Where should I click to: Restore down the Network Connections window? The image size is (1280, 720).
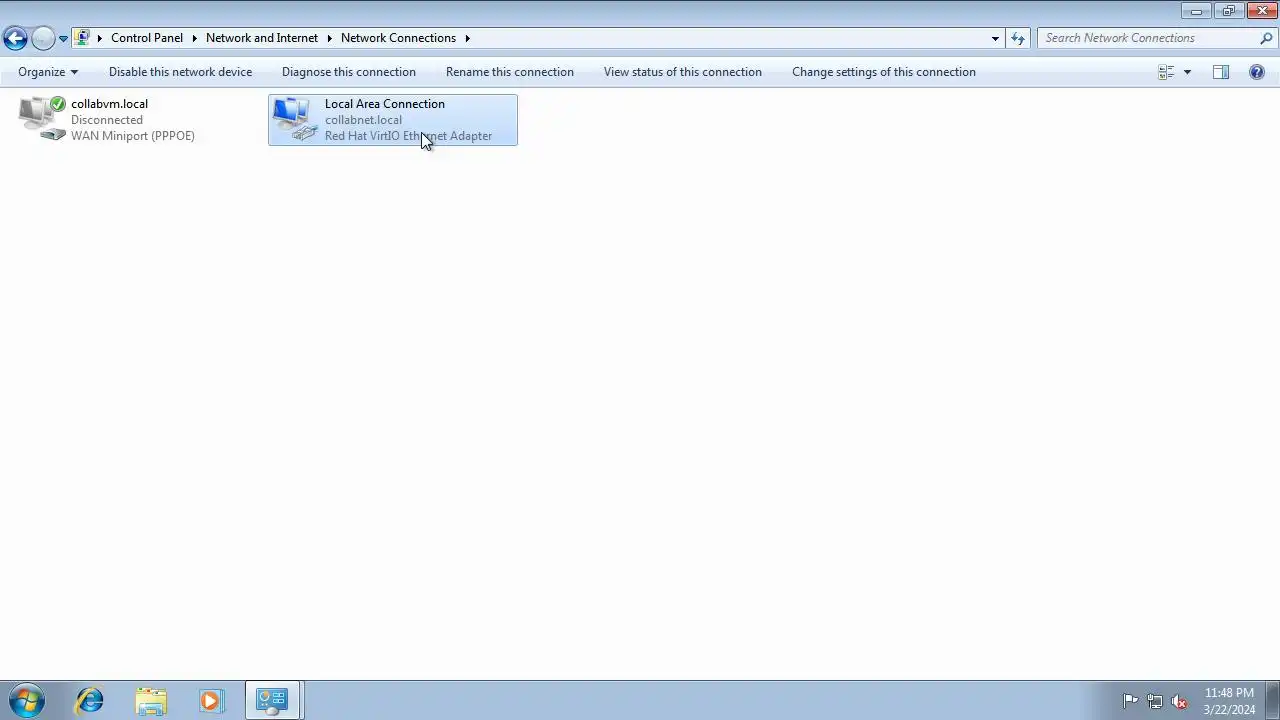pyautogui.click(x=1228, y=11)
